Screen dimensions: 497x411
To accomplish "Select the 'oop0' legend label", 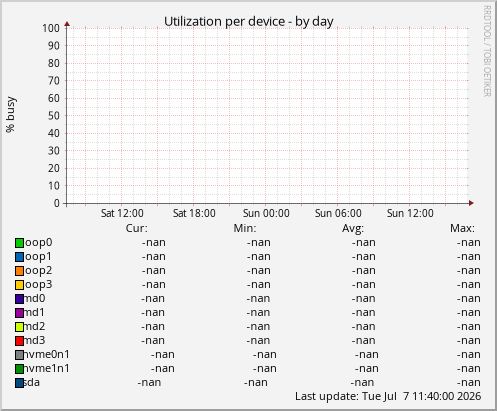I will [x=38, y=243].
